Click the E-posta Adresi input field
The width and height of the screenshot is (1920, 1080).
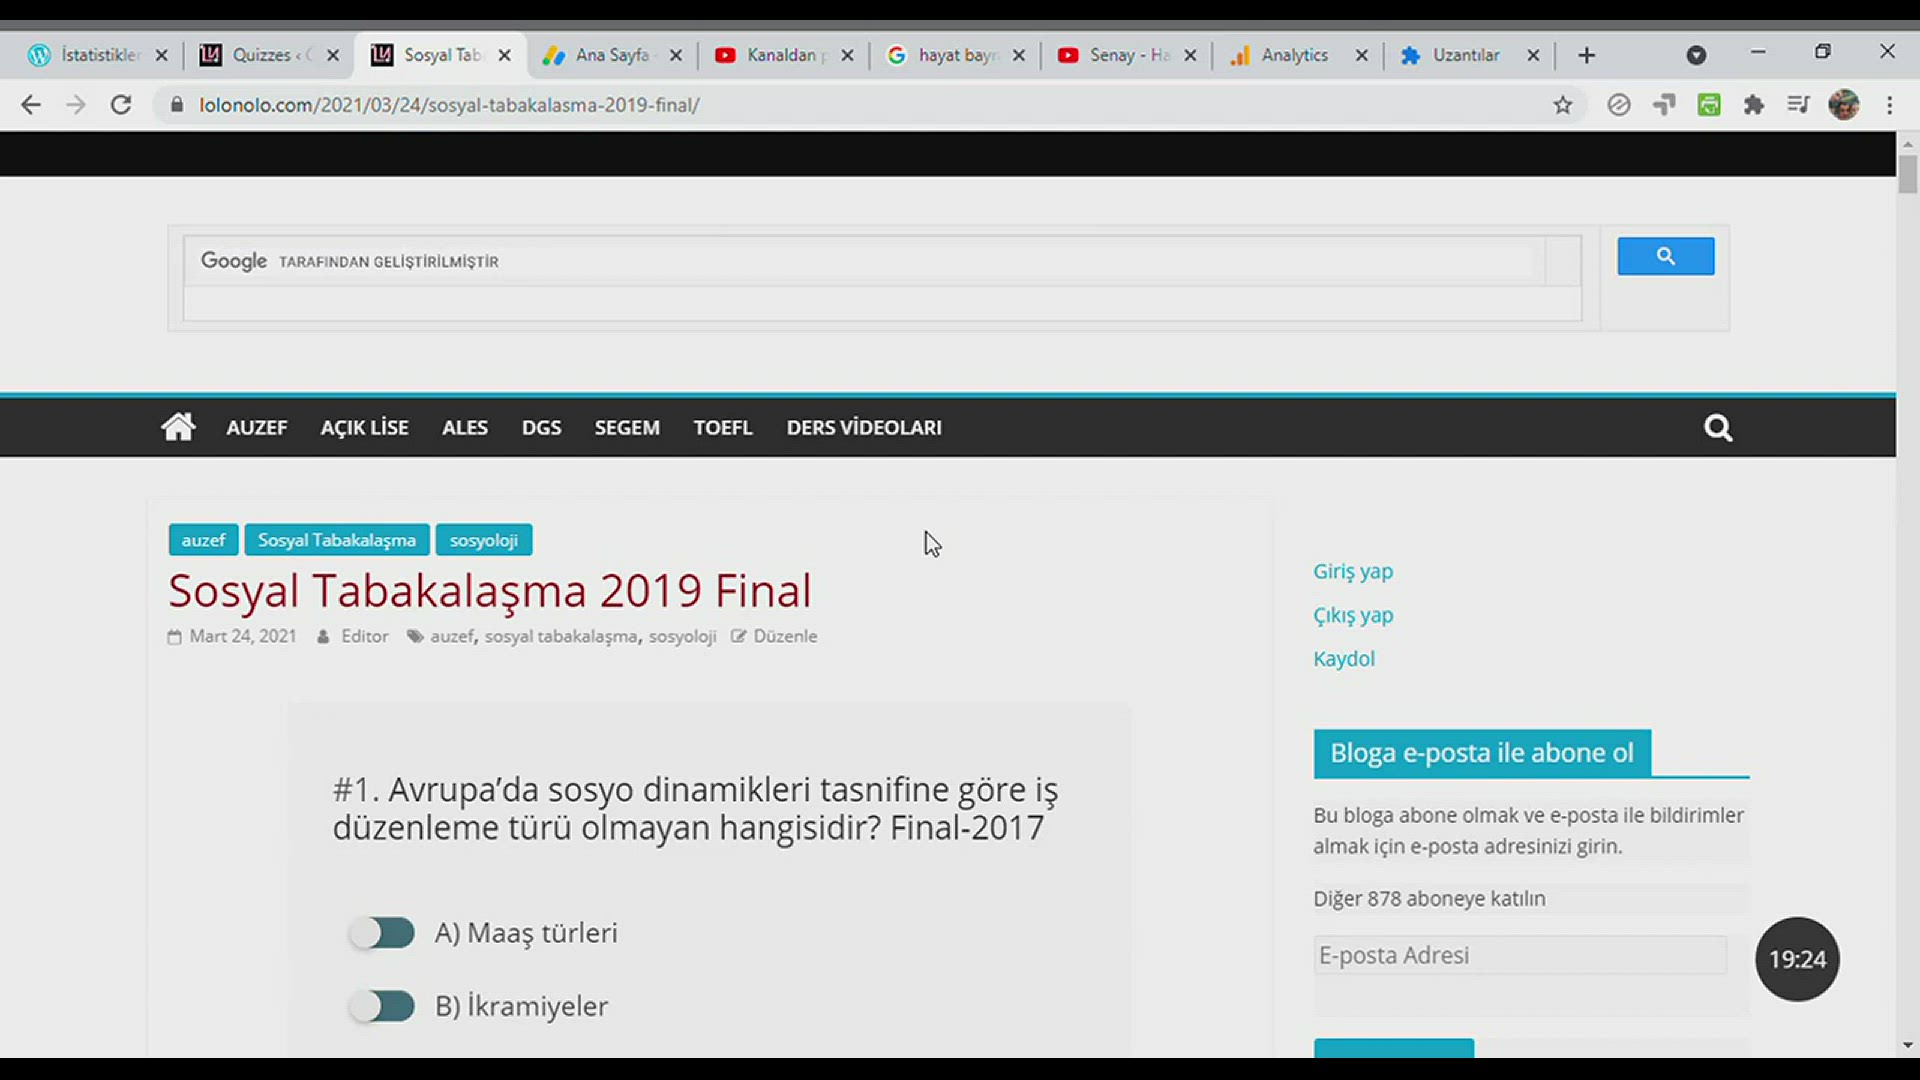tap(1519, 955)
